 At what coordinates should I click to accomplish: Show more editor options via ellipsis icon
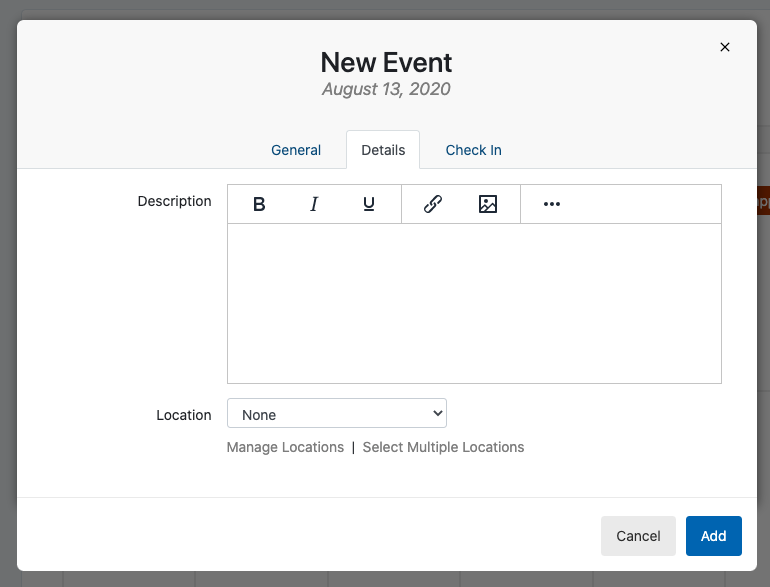[551, 204]
